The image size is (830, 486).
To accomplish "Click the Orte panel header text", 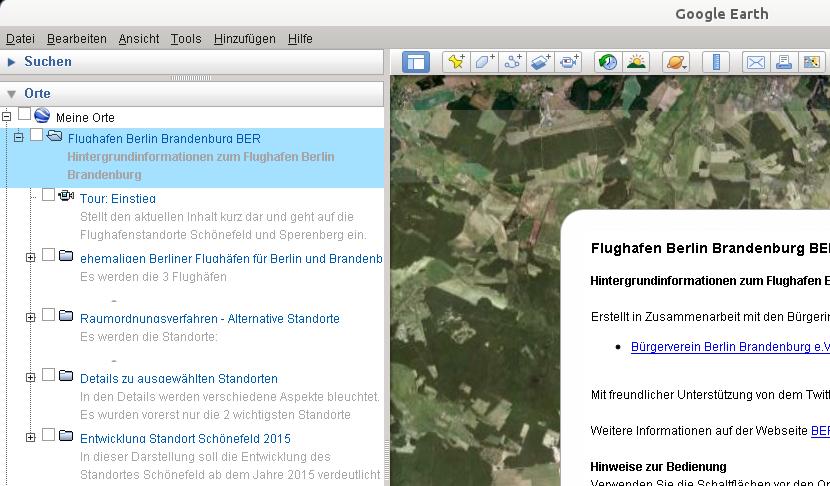I will pyautogui.click(x=37, y=93).
